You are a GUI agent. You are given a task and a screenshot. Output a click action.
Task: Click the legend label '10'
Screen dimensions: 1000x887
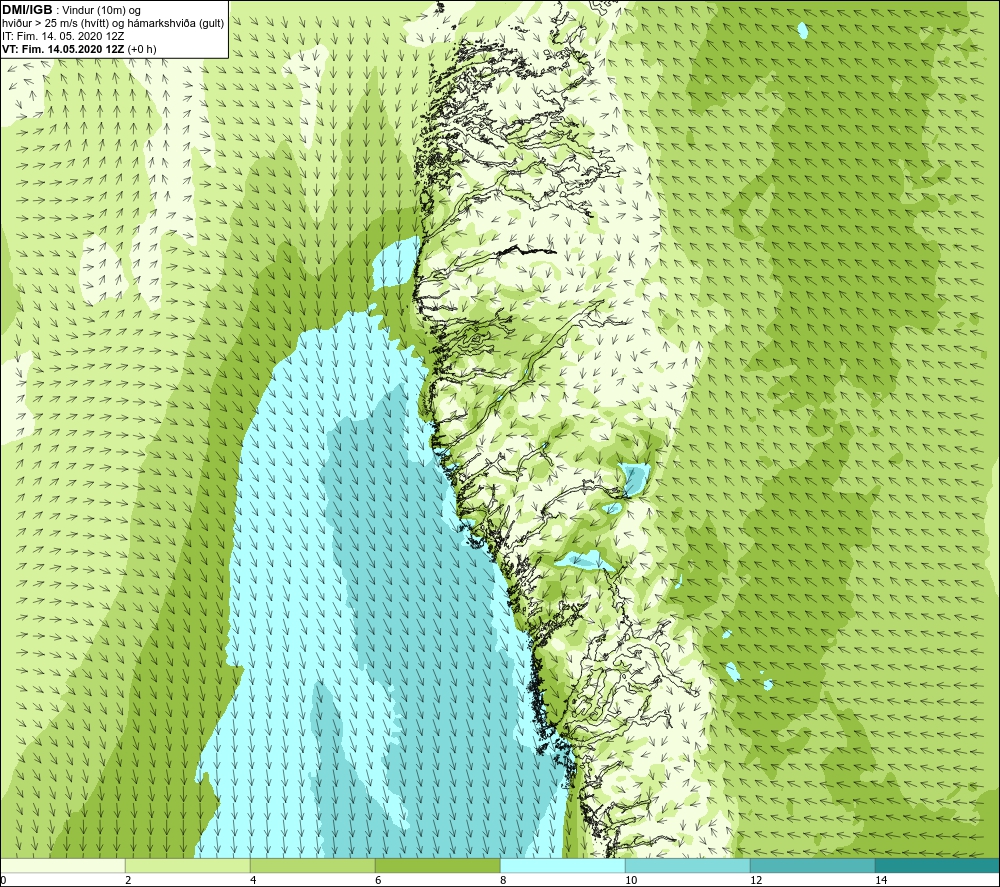pyautogui.click(x=631, y=880)
